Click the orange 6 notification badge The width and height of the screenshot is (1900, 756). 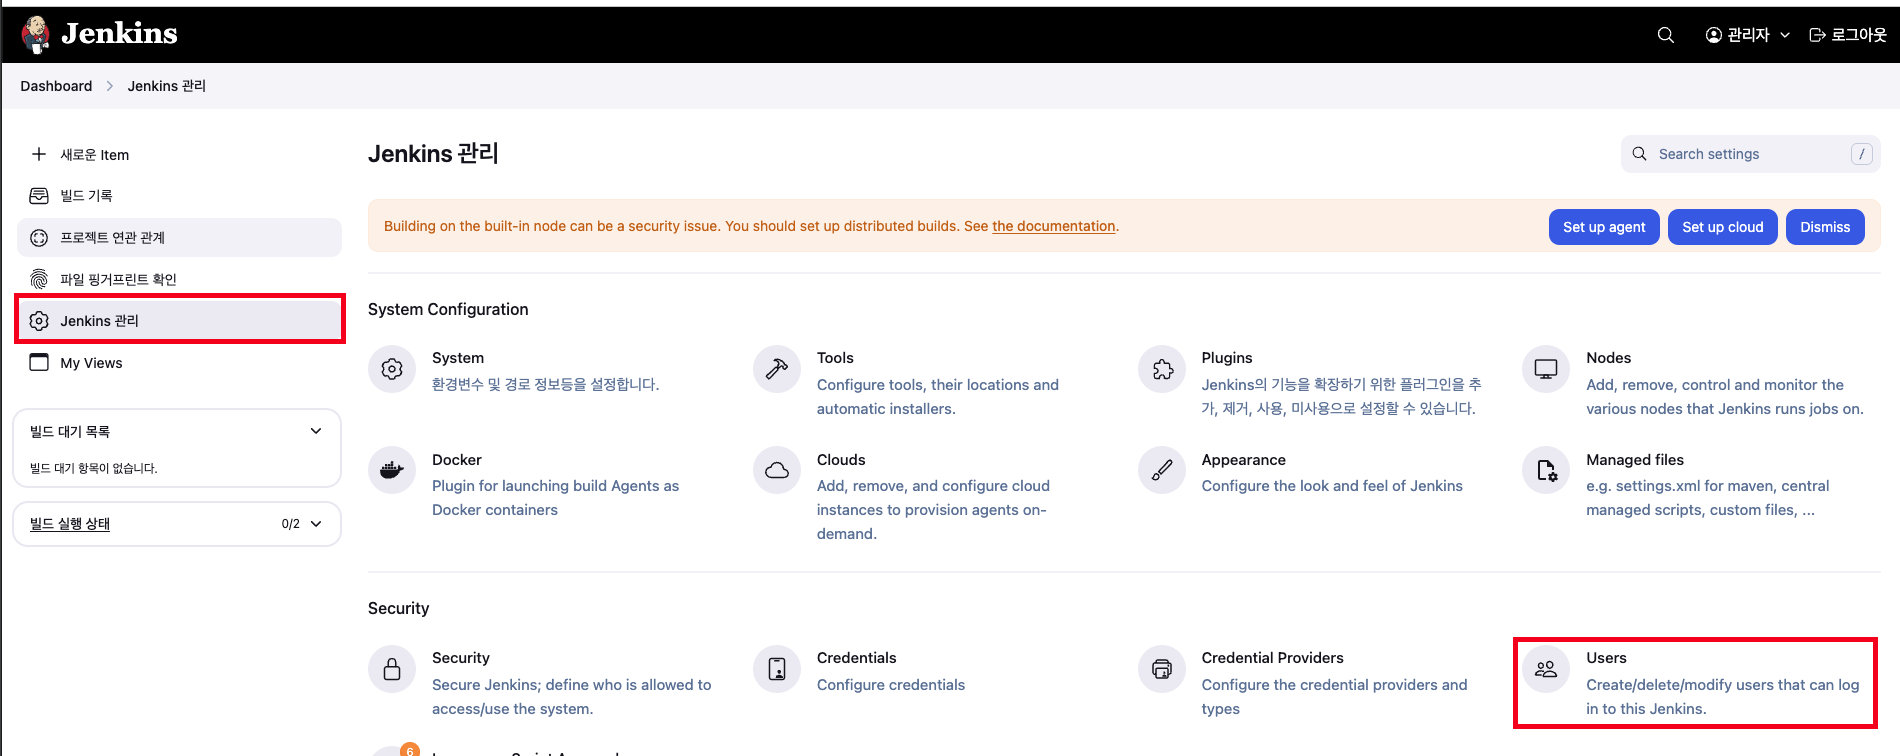[409, 750]
